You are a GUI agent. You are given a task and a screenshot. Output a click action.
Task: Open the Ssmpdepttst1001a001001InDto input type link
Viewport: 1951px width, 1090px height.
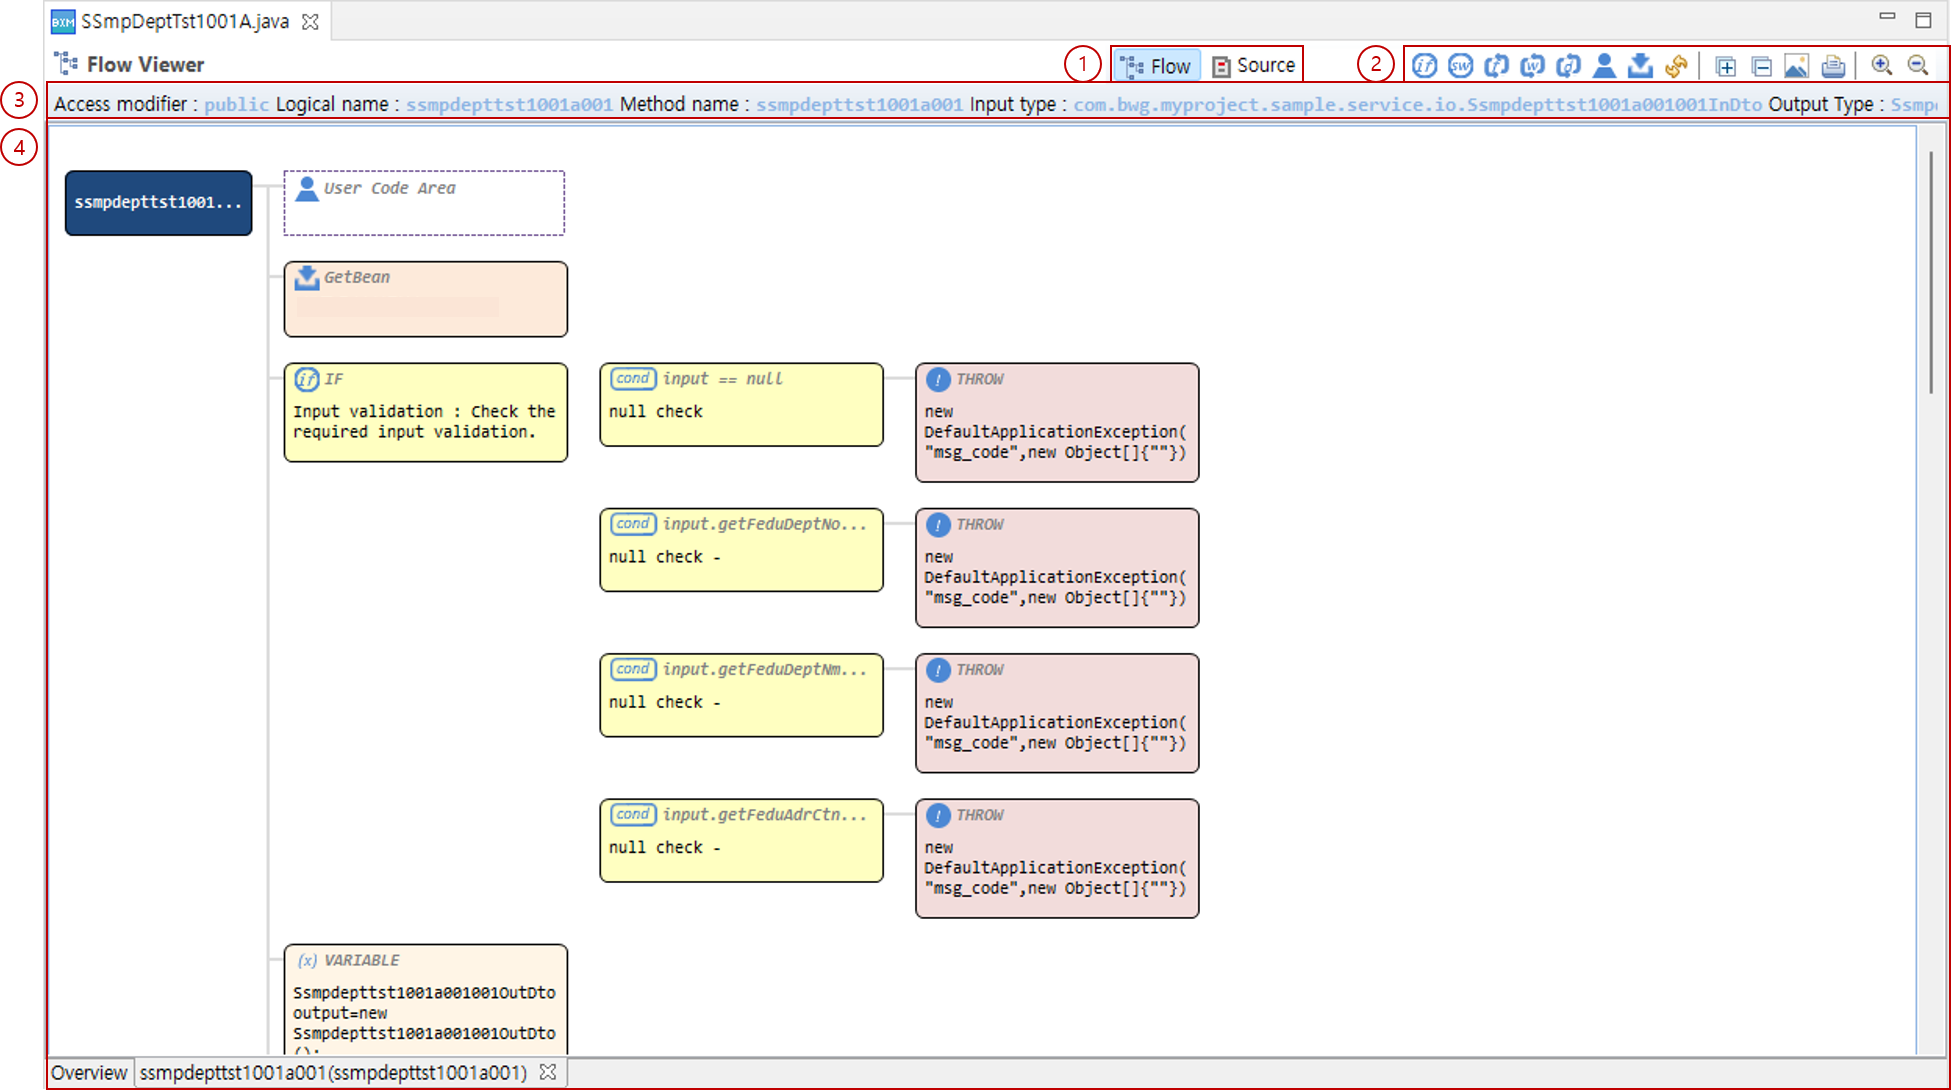click(1417, 104)
